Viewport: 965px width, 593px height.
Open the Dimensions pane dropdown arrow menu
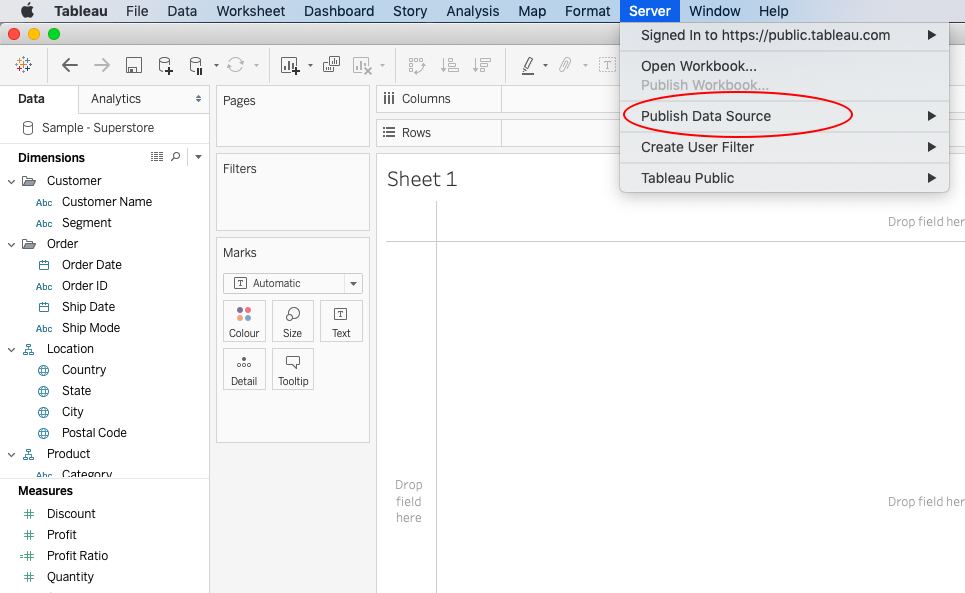click(198, 157)
